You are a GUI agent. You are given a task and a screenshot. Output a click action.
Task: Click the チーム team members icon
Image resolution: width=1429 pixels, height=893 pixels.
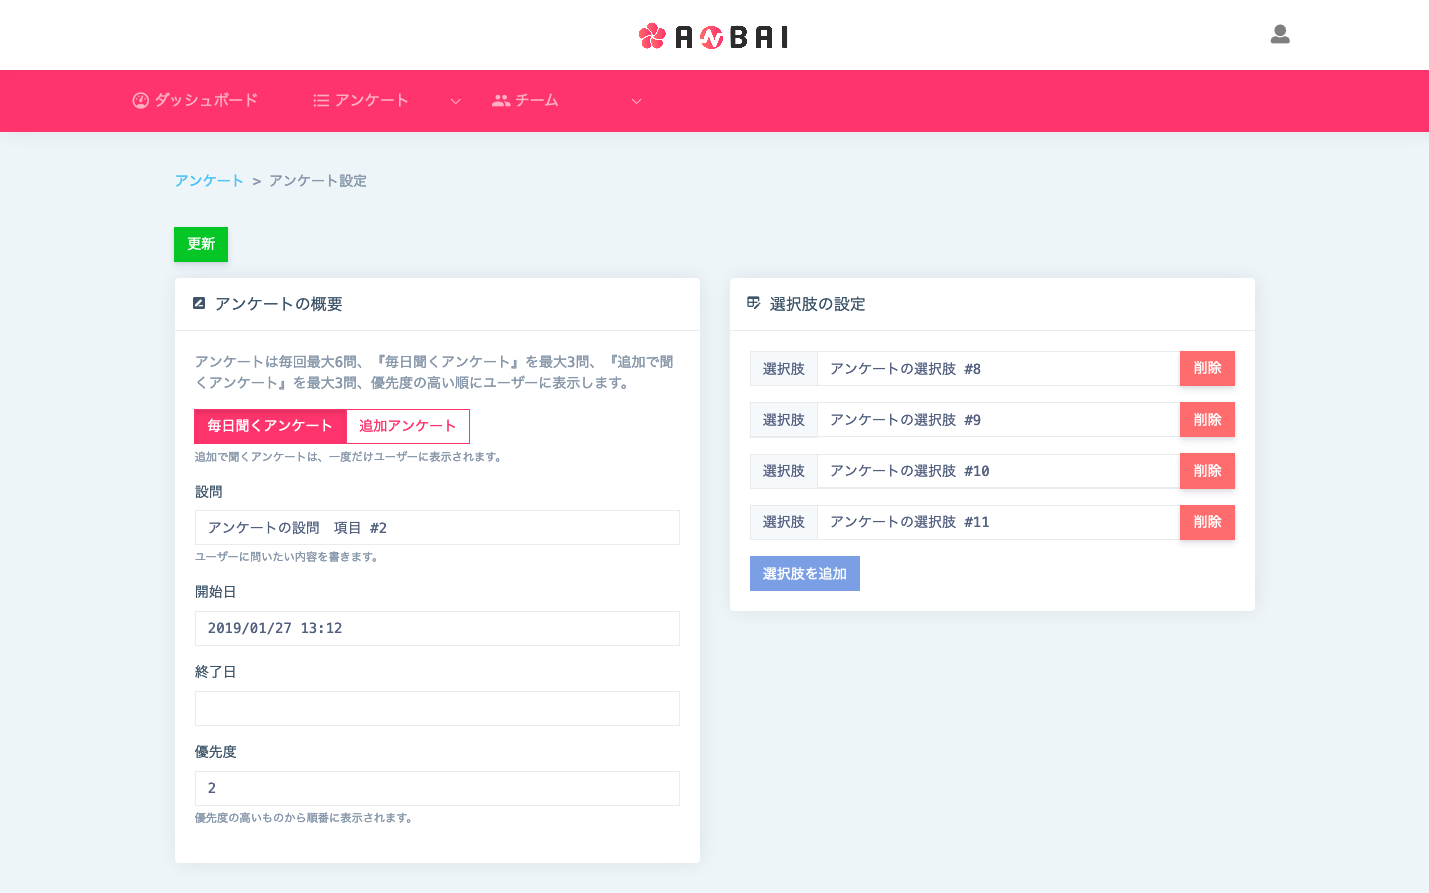click(x=499, y=100)
